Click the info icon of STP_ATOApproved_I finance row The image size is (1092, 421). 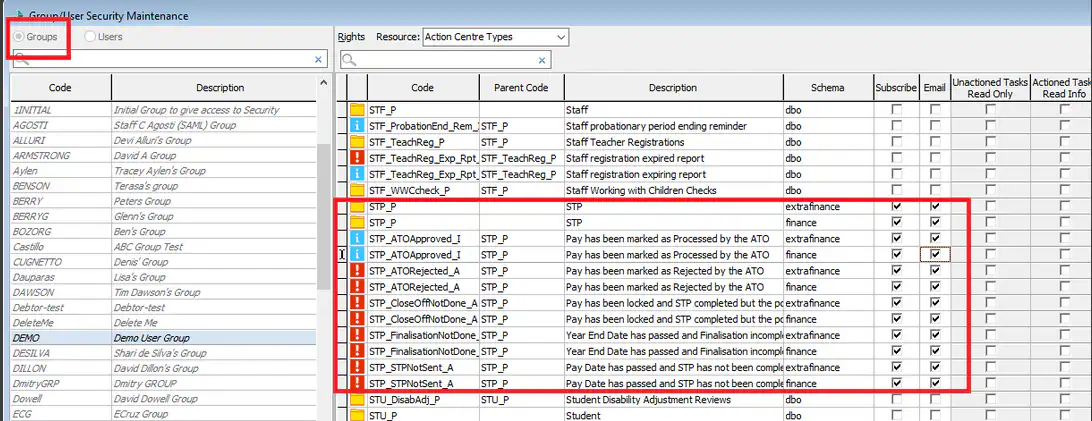[357, 255]
